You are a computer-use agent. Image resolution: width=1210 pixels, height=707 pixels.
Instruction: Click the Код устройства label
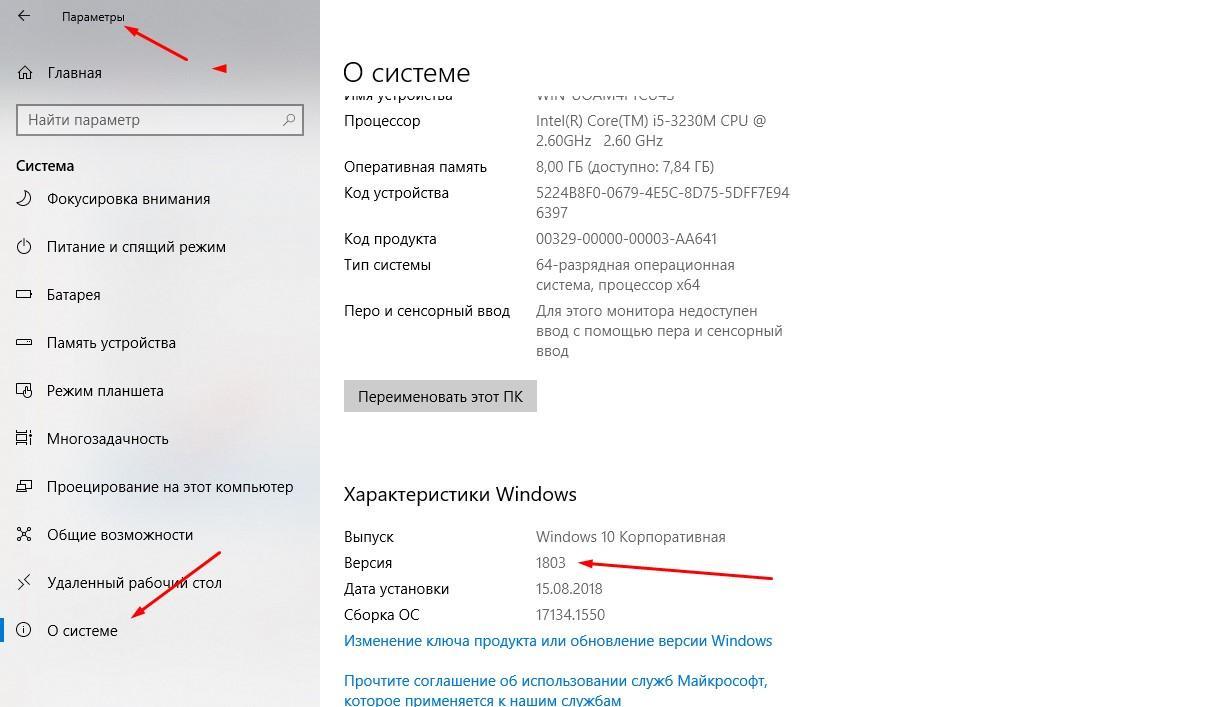click(396, 192)
